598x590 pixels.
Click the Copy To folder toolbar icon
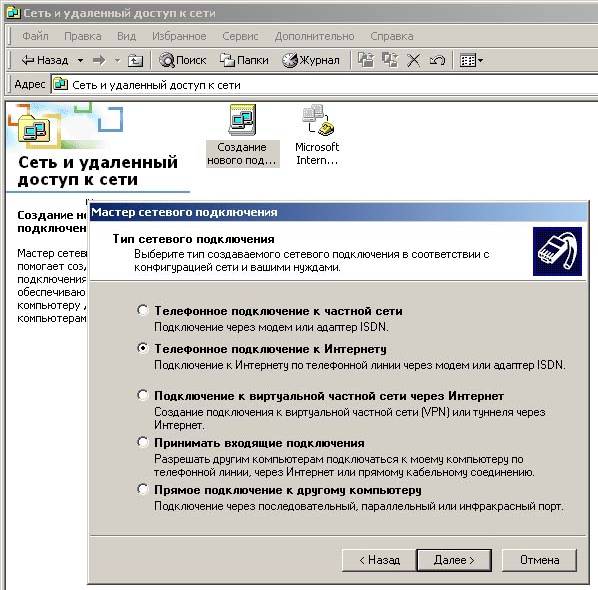pyautogui.click(x=390, y=60)
